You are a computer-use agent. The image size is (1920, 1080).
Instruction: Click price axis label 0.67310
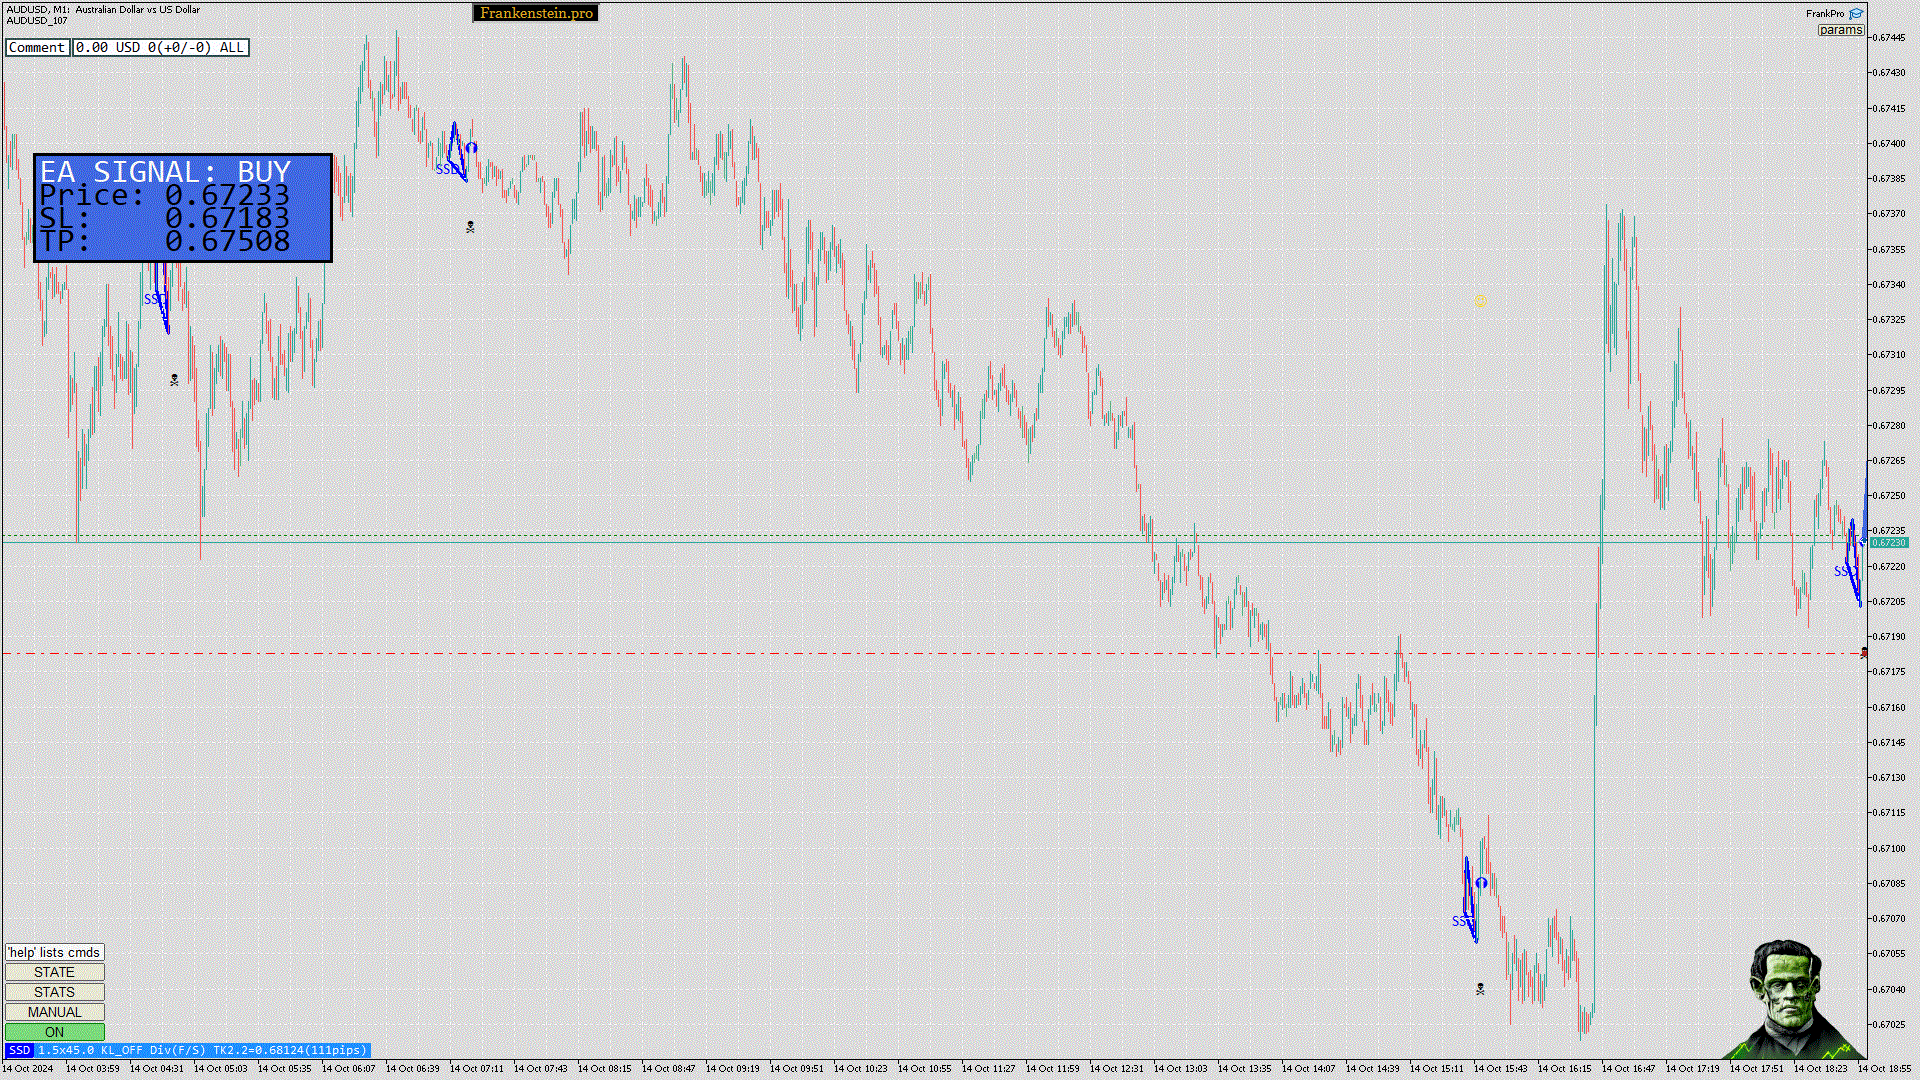tap(1889, 355)
